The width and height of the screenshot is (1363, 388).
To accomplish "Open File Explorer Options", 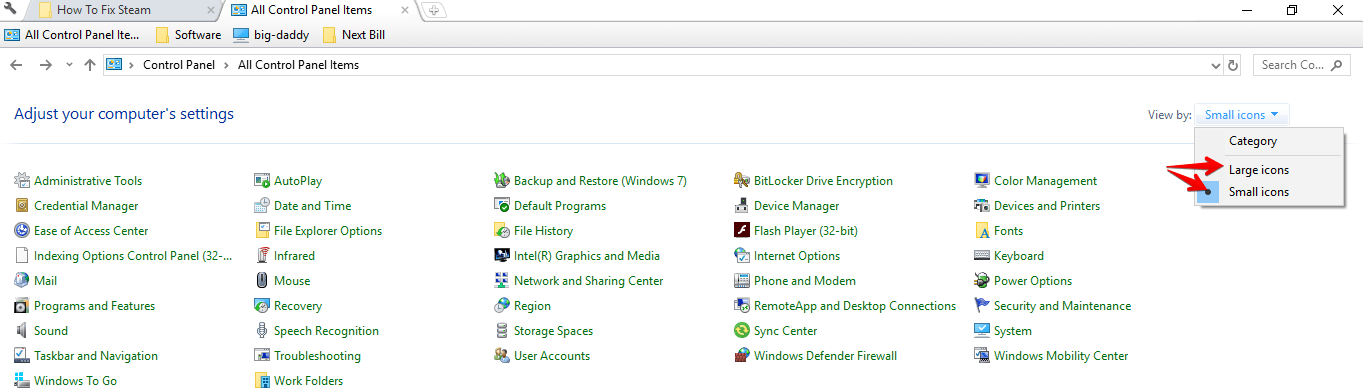I will click(x=328, y=231).
